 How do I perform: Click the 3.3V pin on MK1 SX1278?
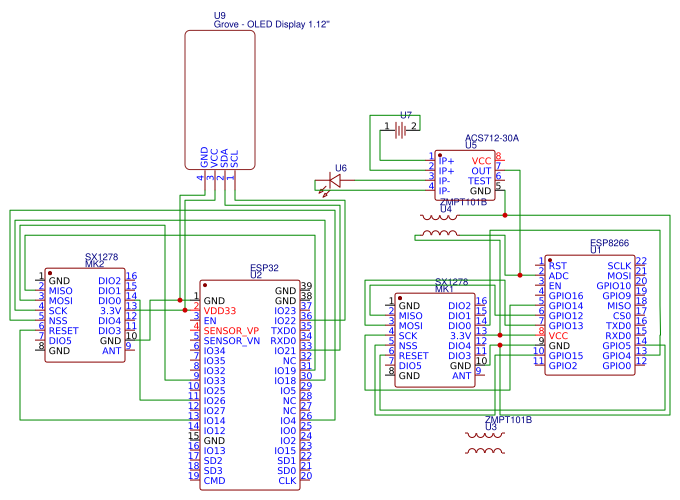[461, 336]
